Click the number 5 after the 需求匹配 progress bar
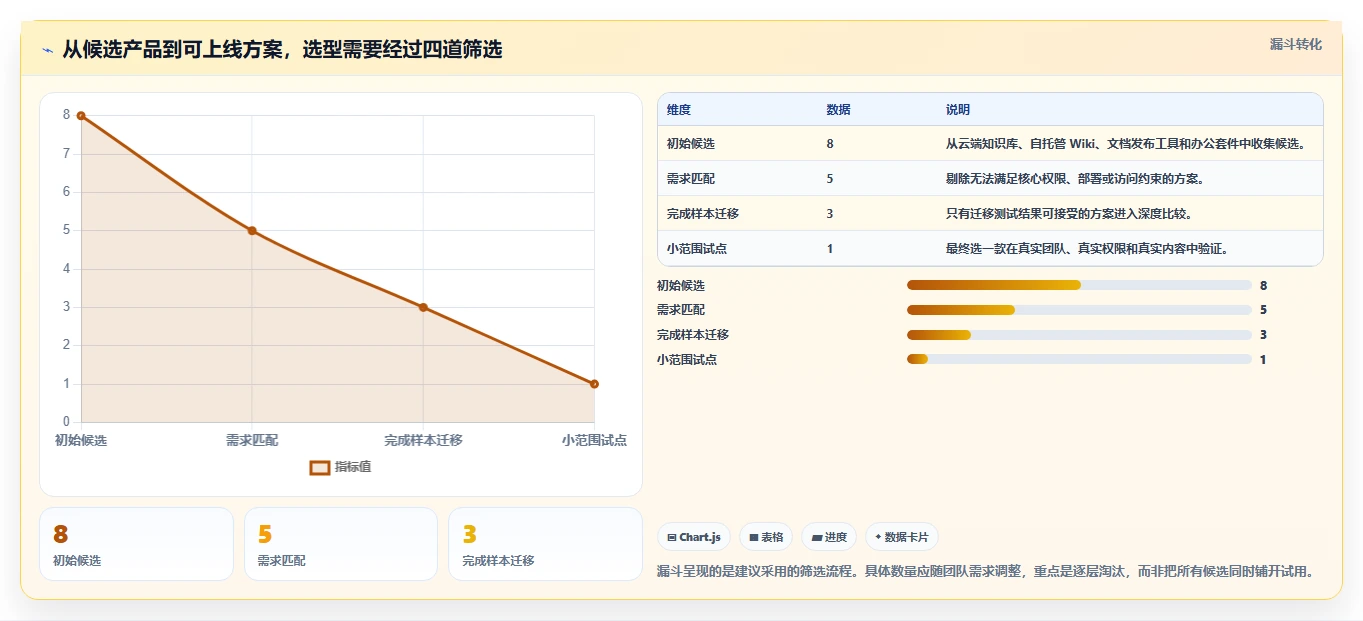This screenshot has width=1363, height=621. [x=1264, y=310]
